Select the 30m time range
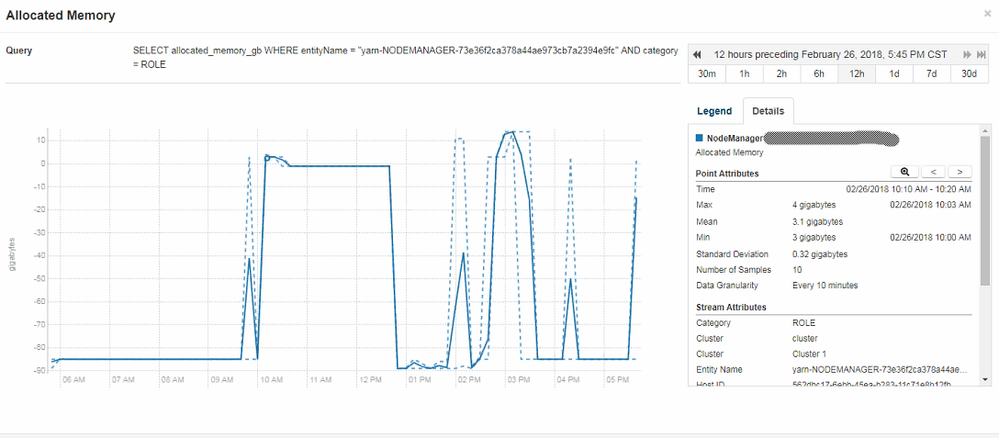 pyautogui.click(x=707, y=74)
